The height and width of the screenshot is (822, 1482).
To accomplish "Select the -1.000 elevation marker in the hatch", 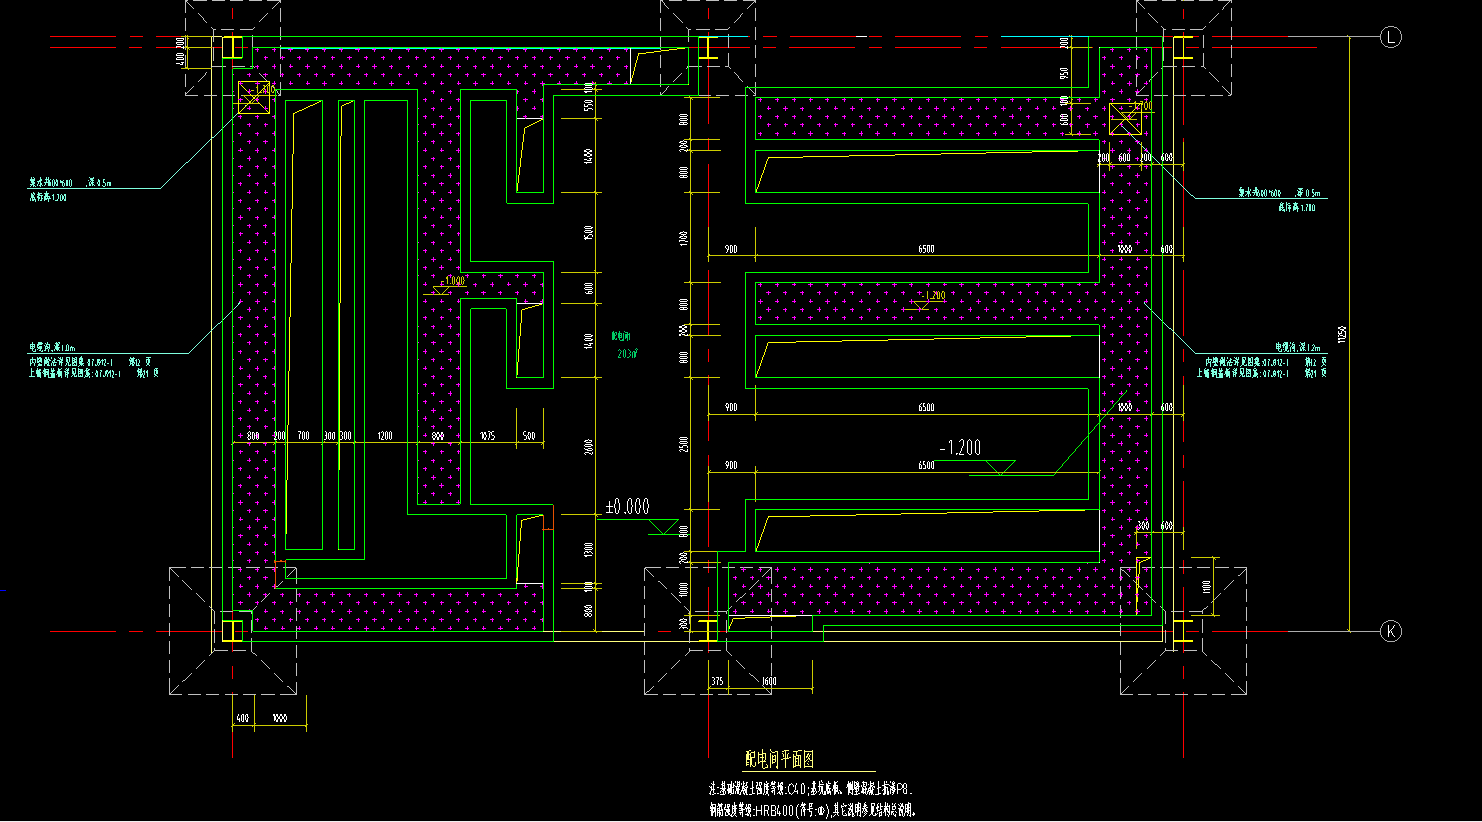I will coord(447,286).
